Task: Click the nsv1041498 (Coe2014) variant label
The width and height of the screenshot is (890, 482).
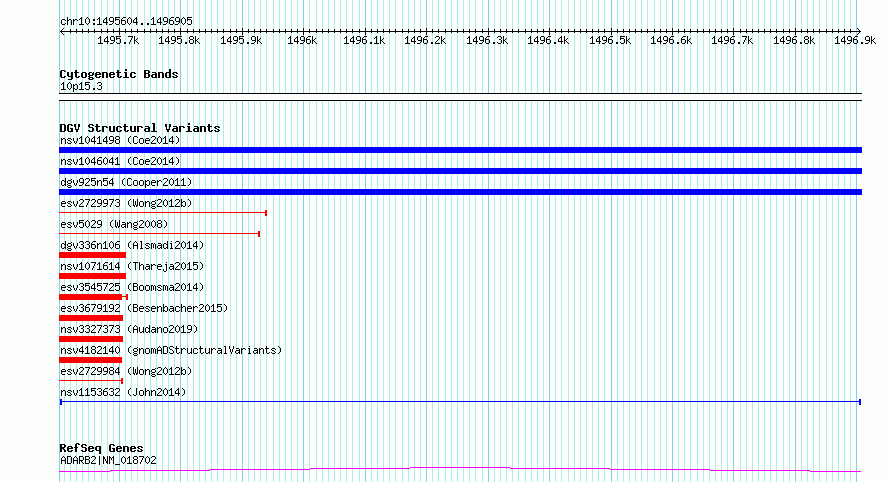Action: click(120, 140)
